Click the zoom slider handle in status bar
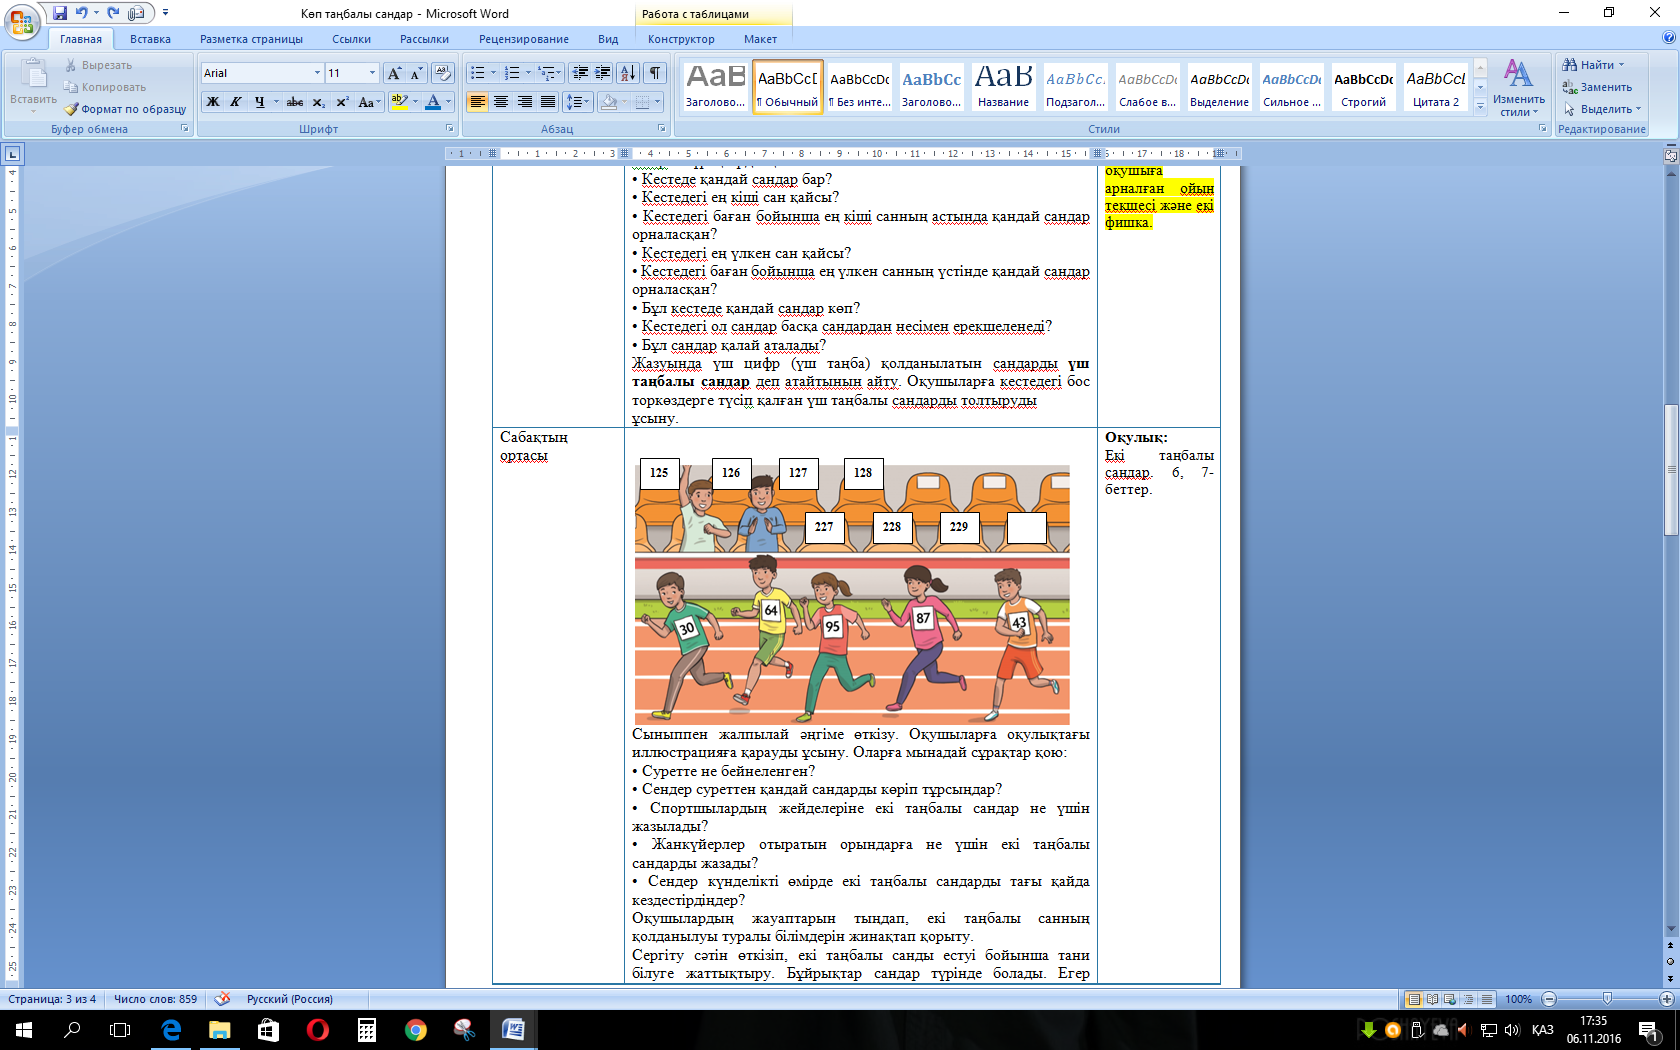Viewport: 1680px width, 1050px height. [x=1607, y=999]
